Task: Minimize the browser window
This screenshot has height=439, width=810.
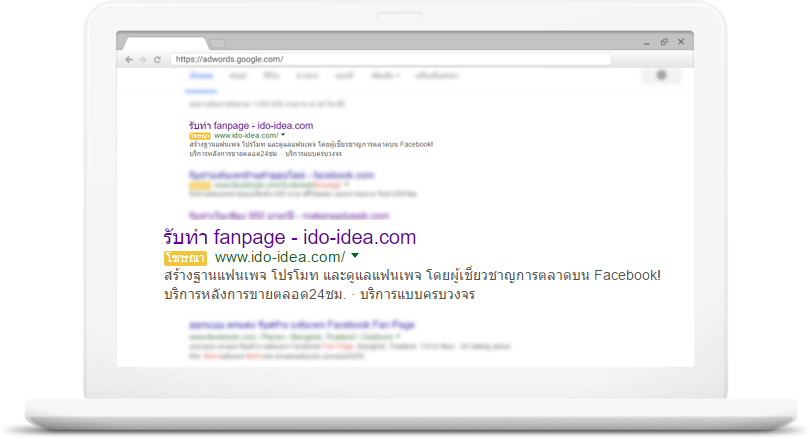Action: (646, 42)
